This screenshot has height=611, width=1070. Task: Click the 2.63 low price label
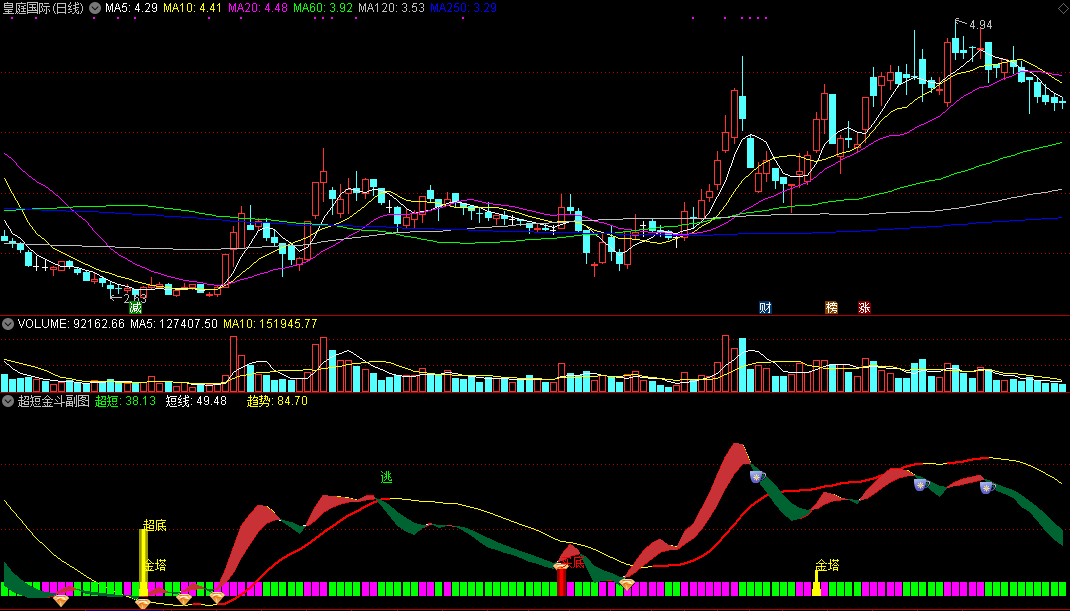pyautogui.click(x=135, y=298)
